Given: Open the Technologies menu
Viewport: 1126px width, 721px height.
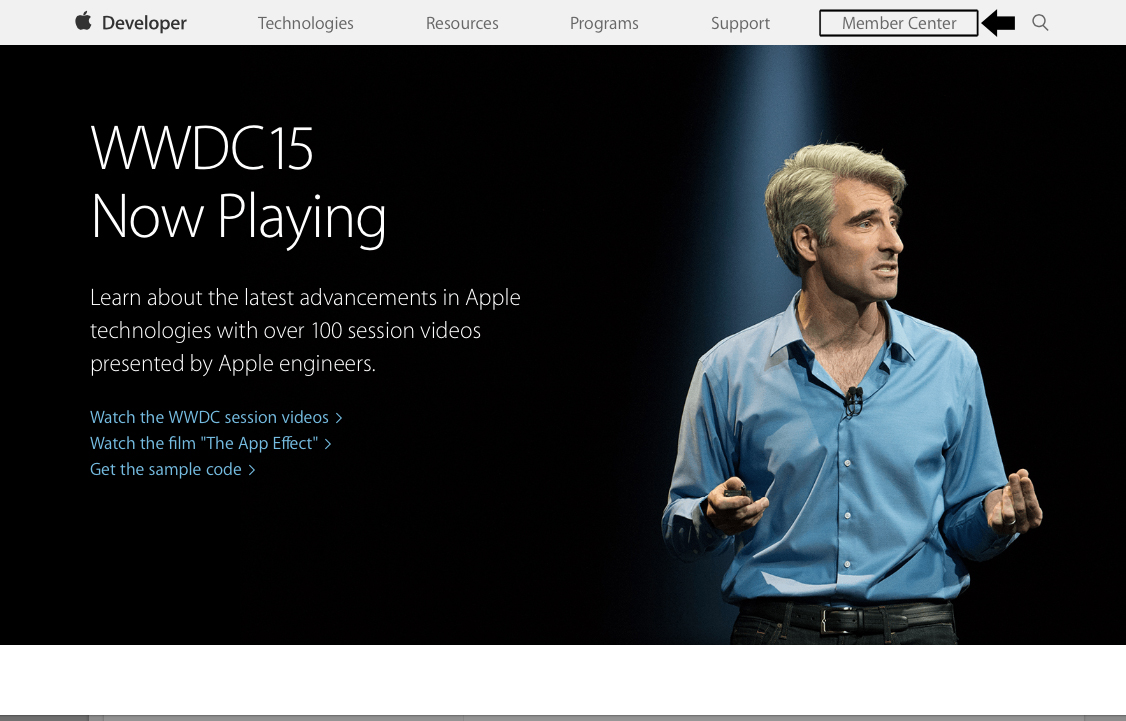Looking at the screenshot, I should coord(305,23).
